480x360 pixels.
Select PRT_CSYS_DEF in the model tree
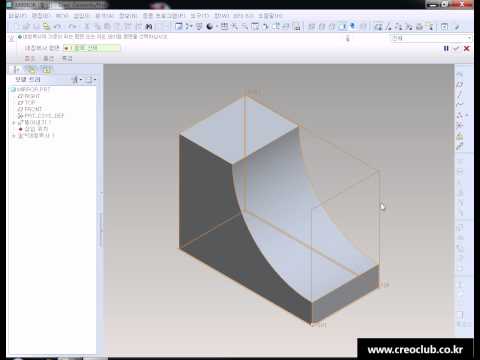pos(41,116)
